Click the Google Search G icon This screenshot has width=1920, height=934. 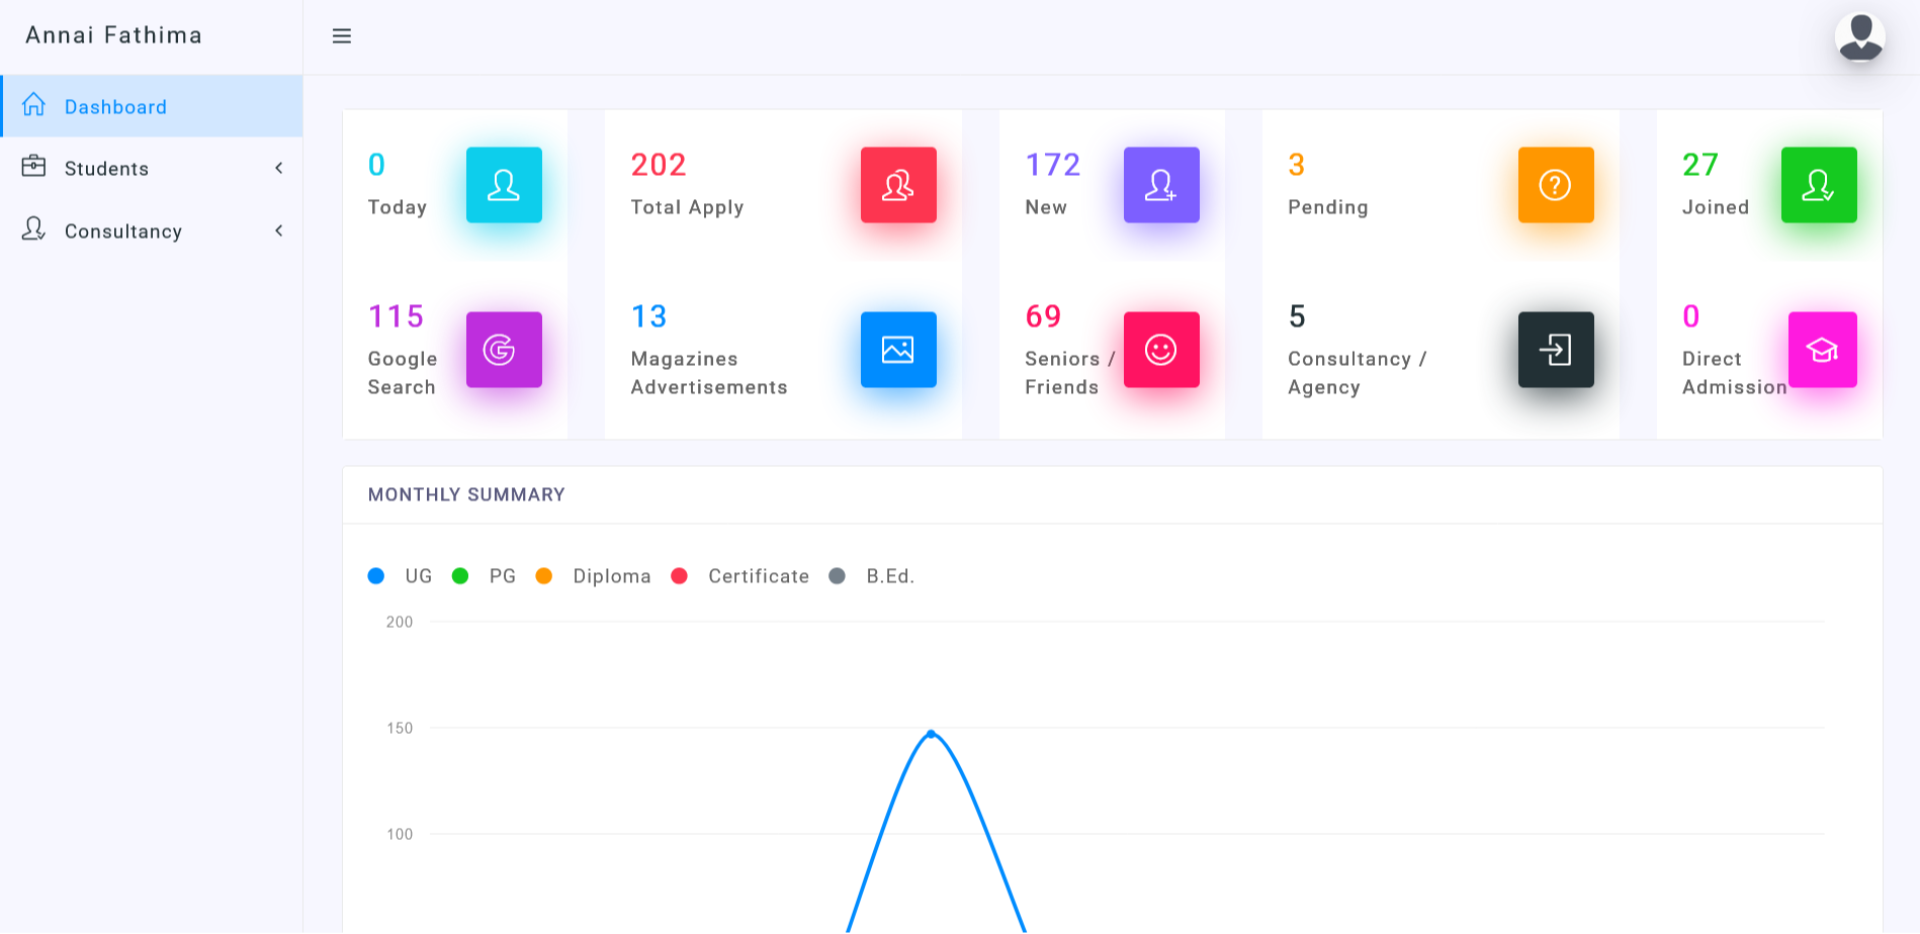(503, 349)
